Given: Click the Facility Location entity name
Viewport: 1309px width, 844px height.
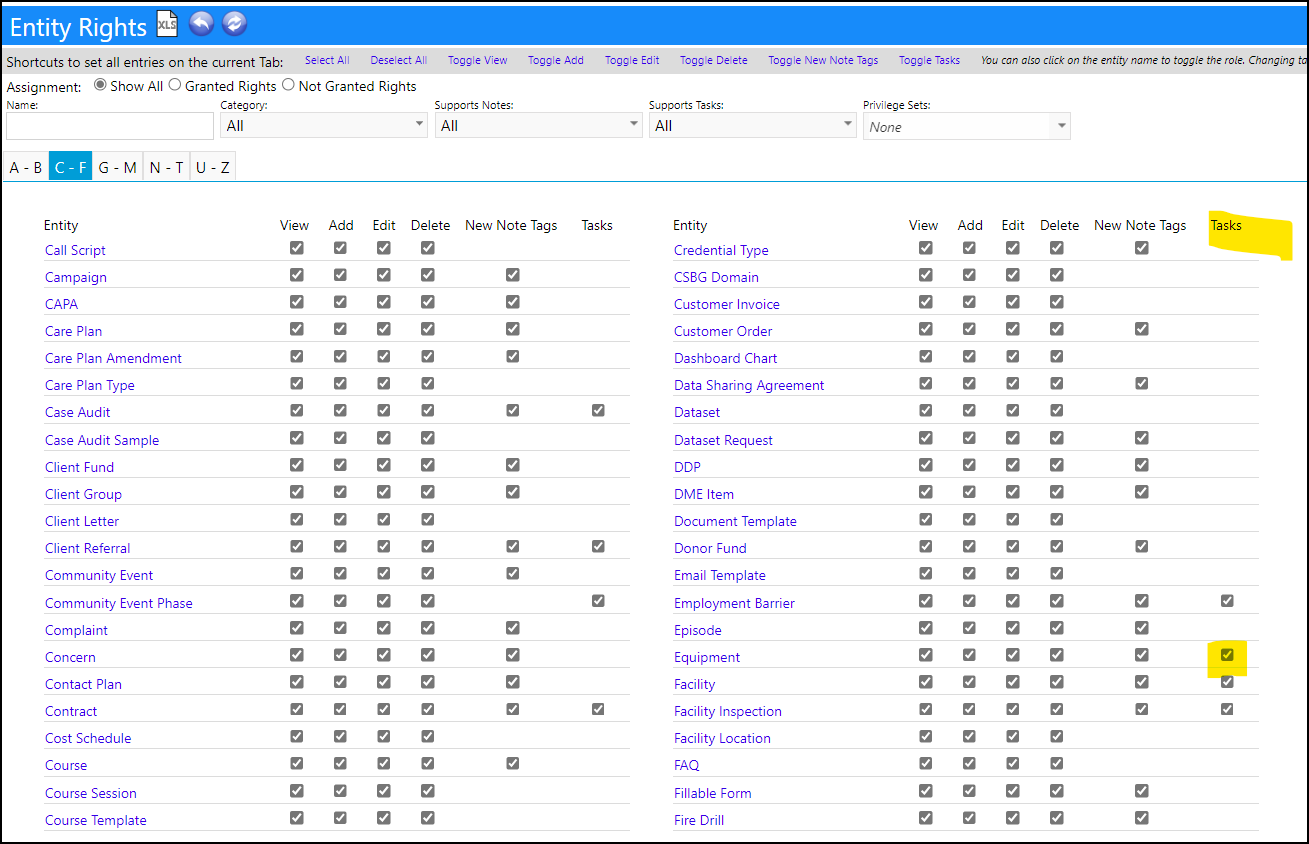Looking at the screenshot, I should pos(722,738).
